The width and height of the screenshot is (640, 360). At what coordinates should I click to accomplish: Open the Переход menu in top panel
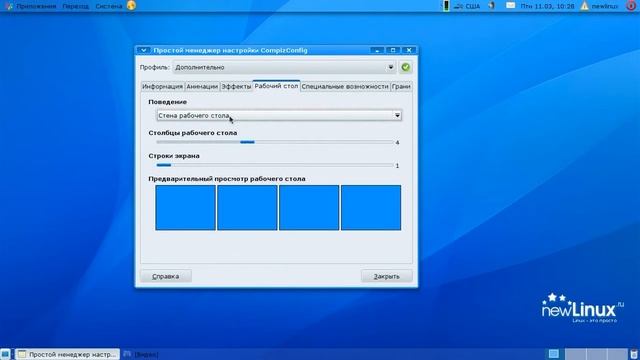click(x=76, y=6)
